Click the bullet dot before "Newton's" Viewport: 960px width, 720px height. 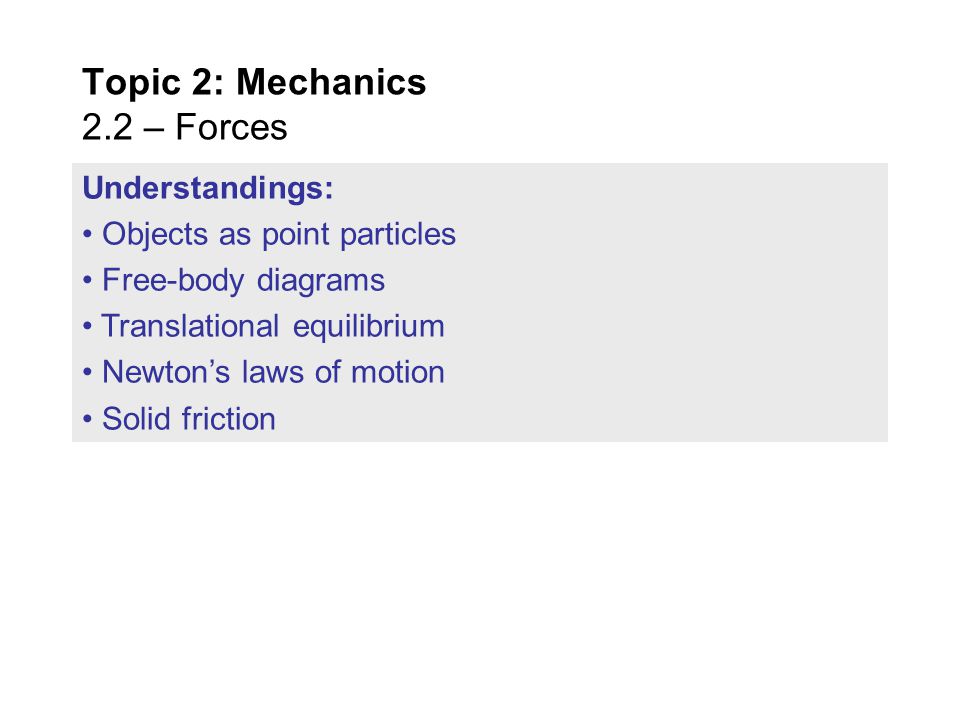pos(88,373)
